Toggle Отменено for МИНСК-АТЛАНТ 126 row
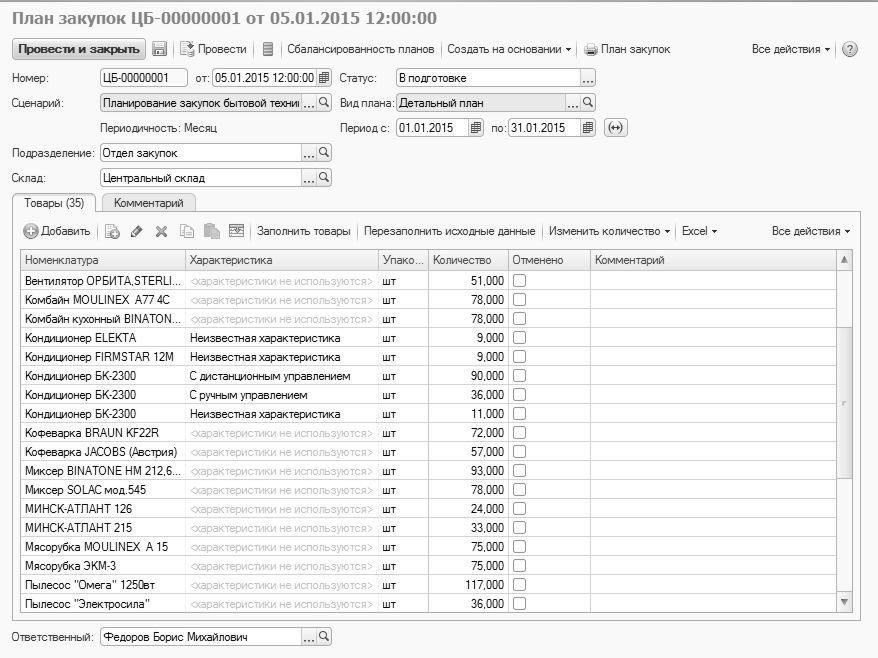The image size is (878, 658). (x=520, y=508)
